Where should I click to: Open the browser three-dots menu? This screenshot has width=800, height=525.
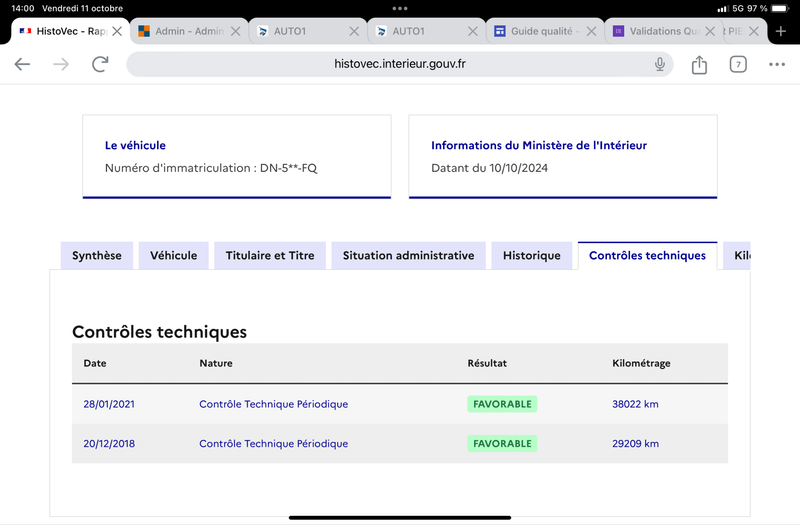(x=777, y=64)
